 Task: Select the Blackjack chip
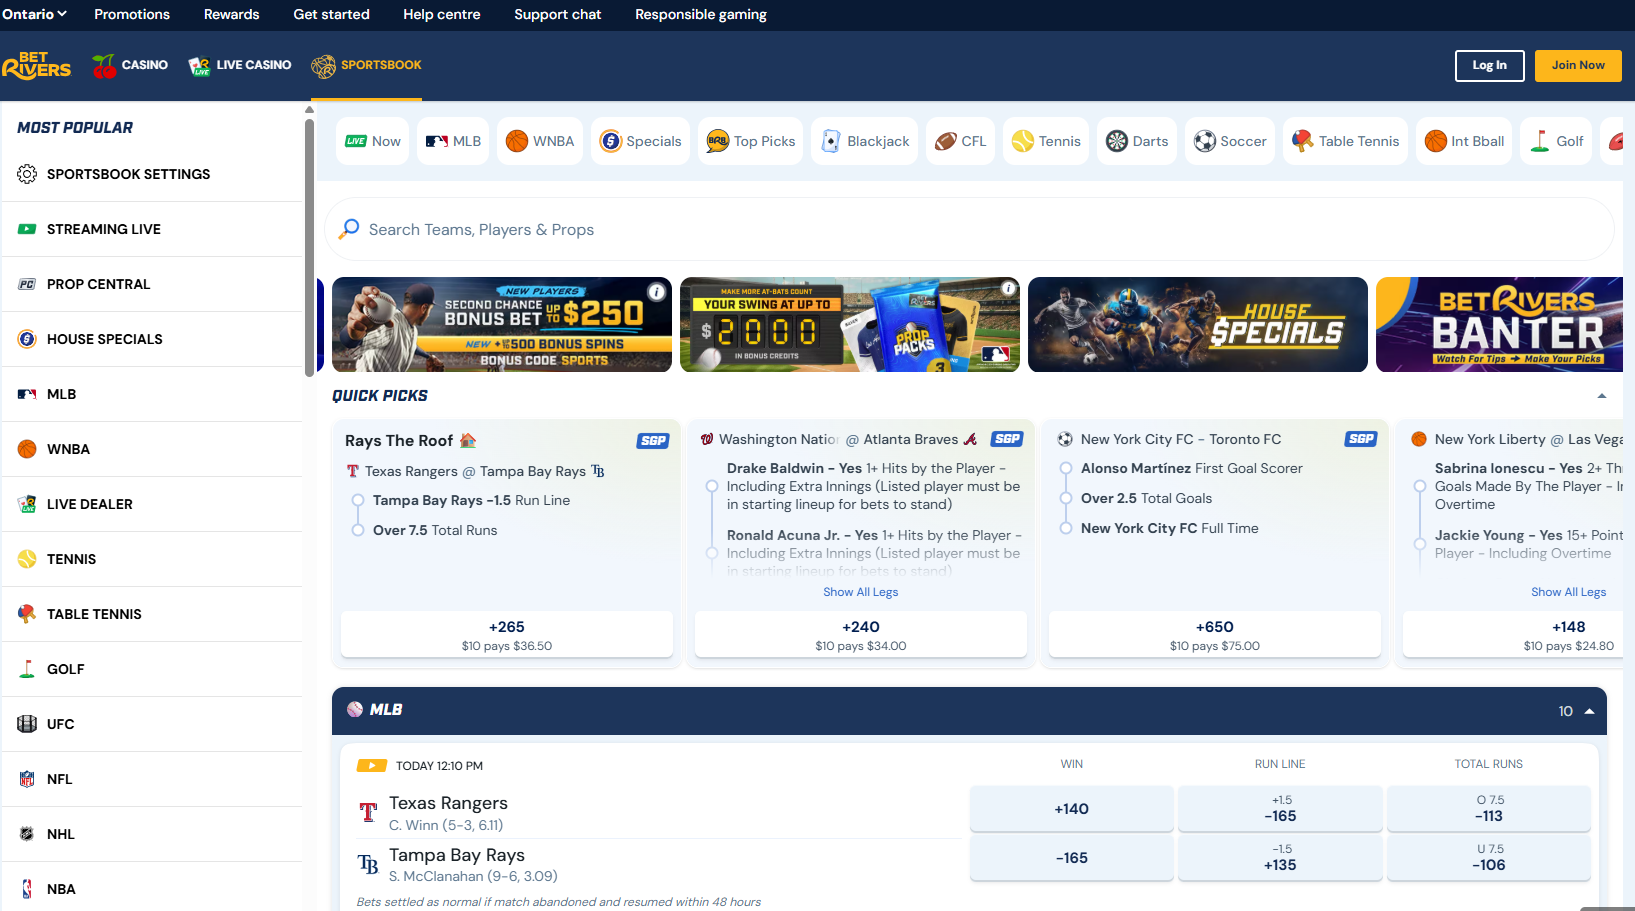(865, 141)
